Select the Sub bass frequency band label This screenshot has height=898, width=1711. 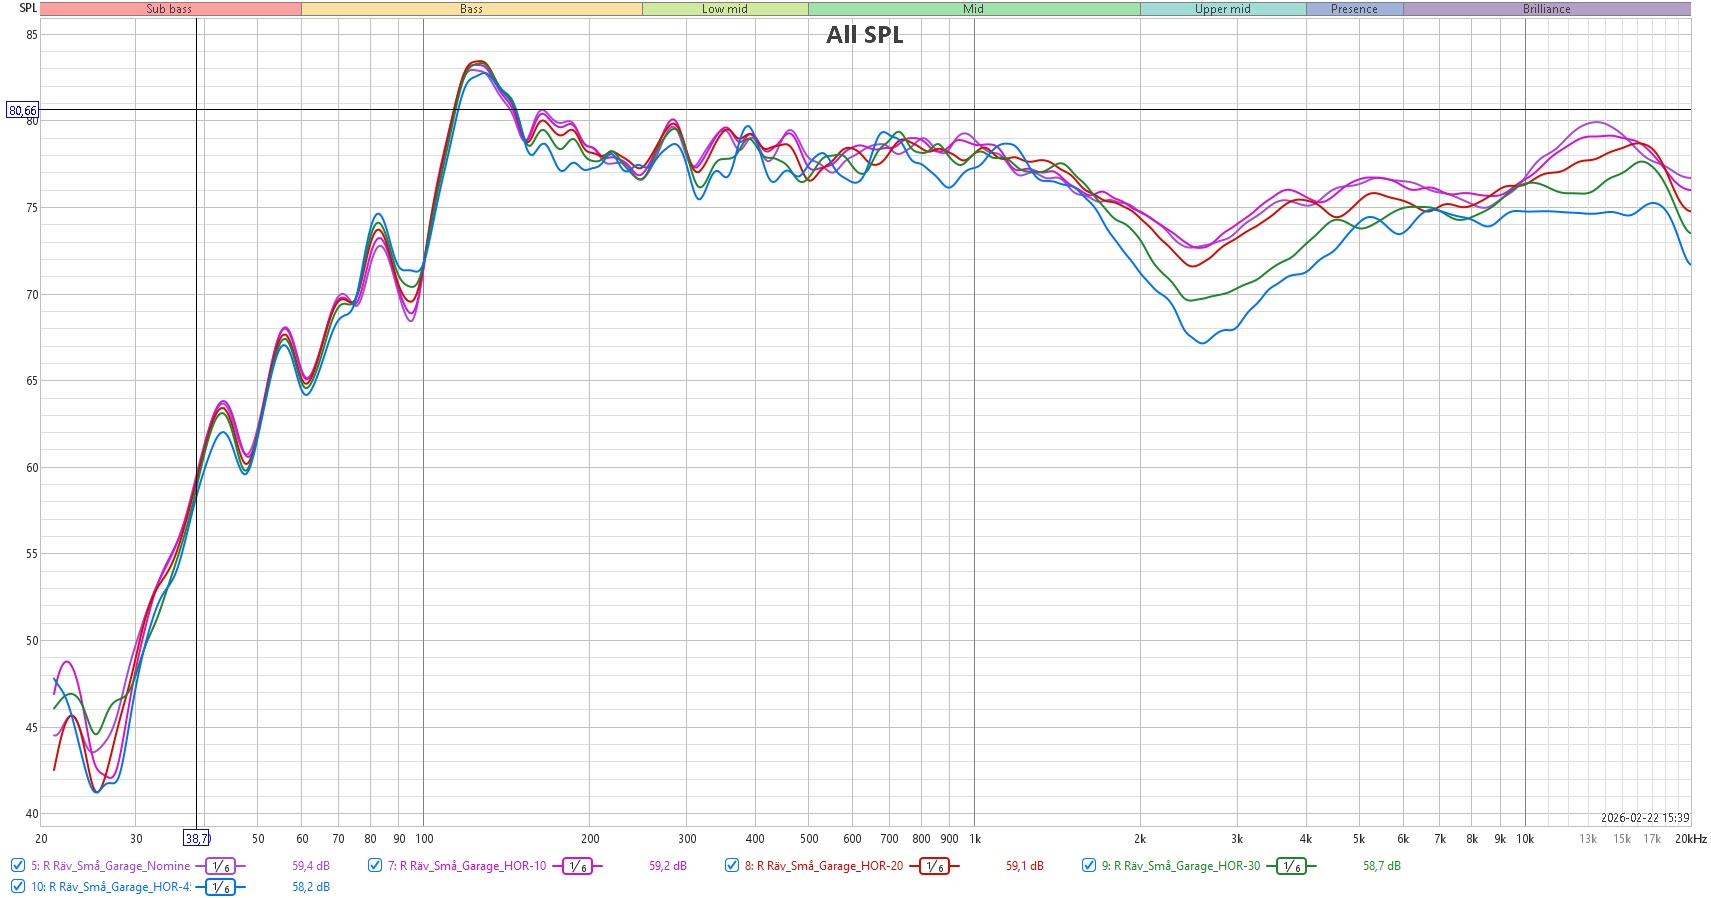point(170,9)
